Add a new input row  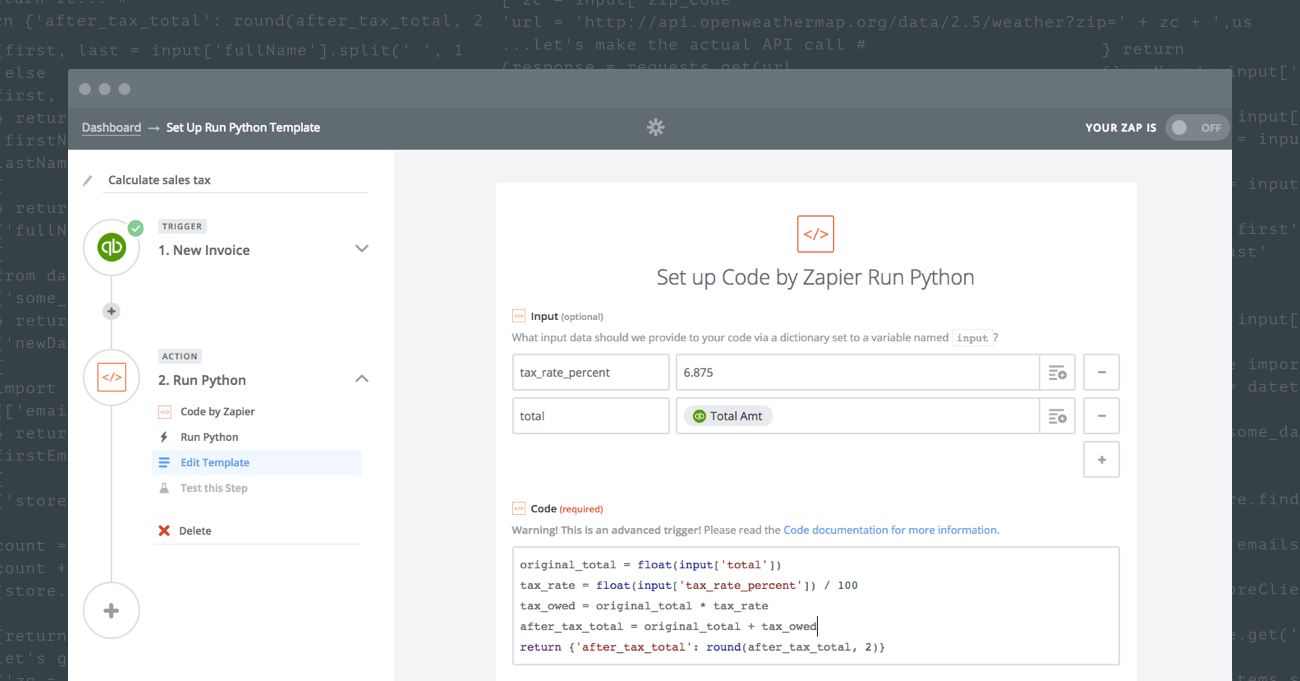pyautogui.click(x=1101, y=460)
